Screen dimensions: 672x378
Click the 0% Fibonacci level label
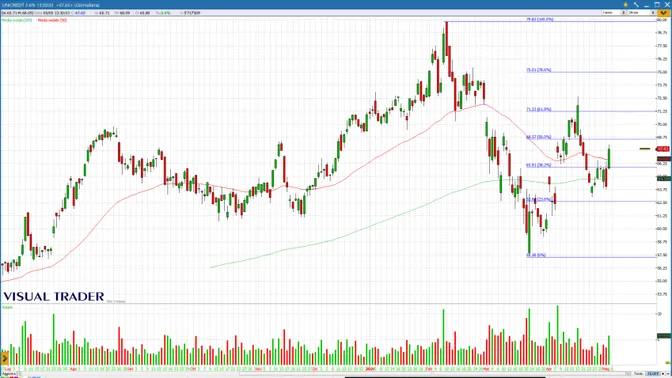(x=536, y=255)
